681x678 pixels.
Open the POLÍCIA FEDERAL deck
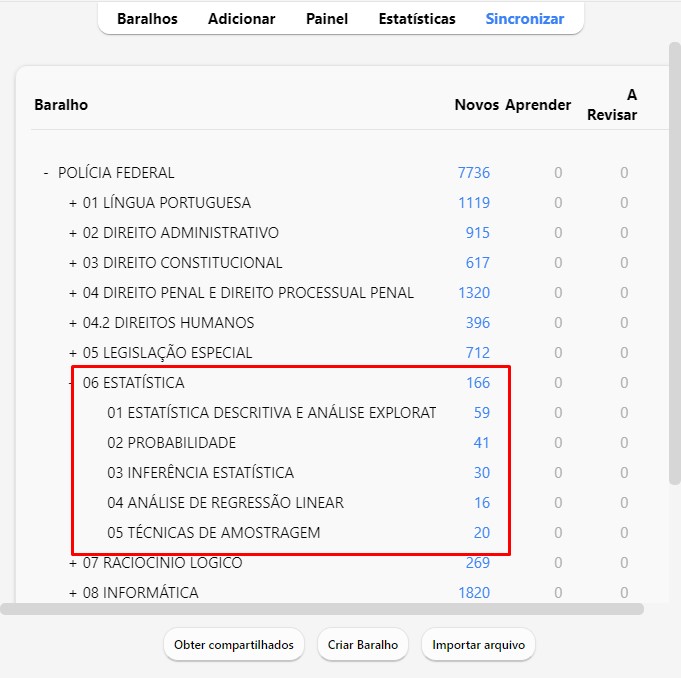click(x=116, y=173)
